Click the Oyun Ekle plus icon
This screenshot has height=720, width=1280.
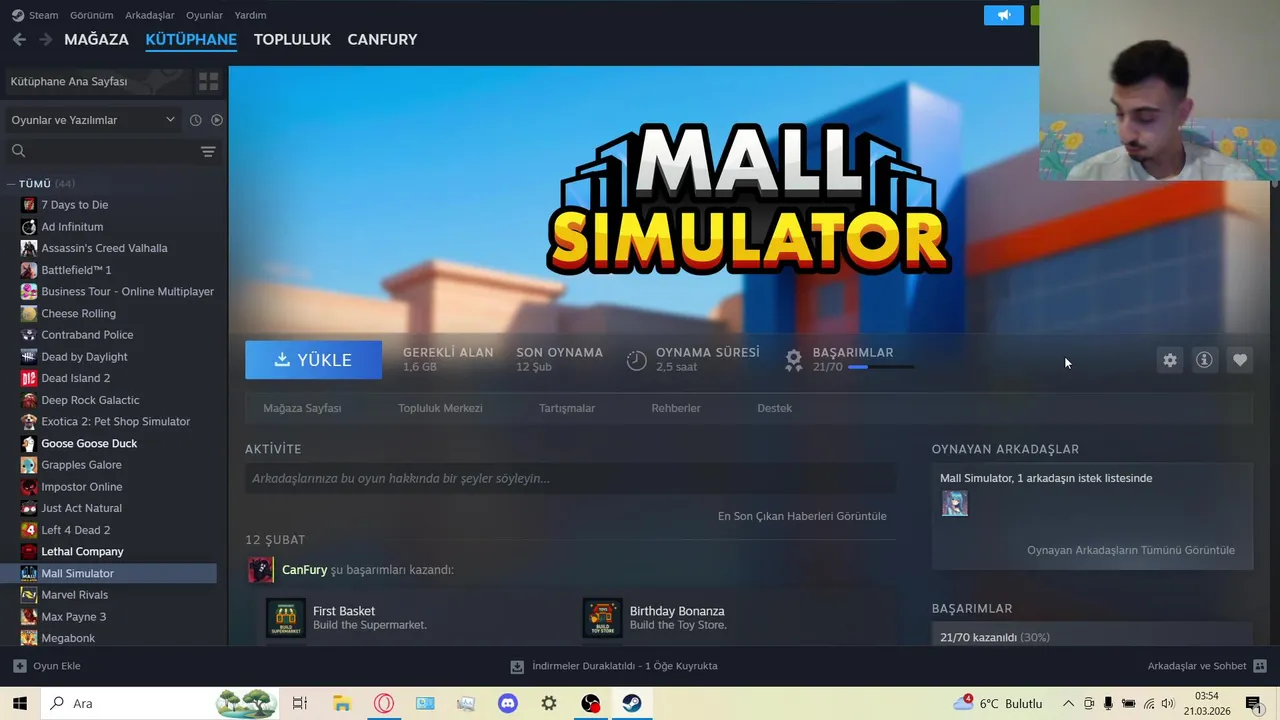[20, 666]
